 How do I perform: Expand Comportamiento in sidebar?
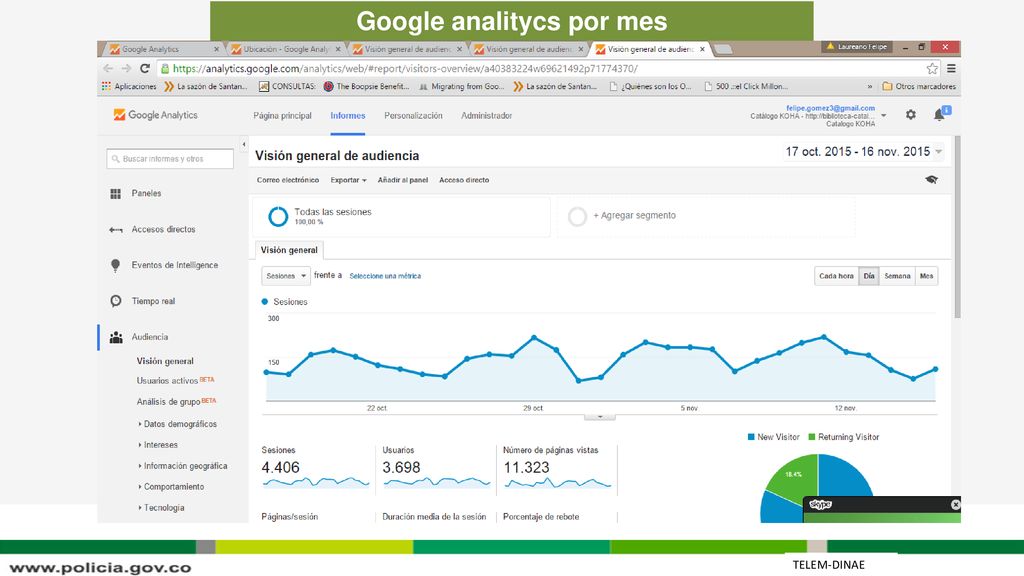coord(171,487)
